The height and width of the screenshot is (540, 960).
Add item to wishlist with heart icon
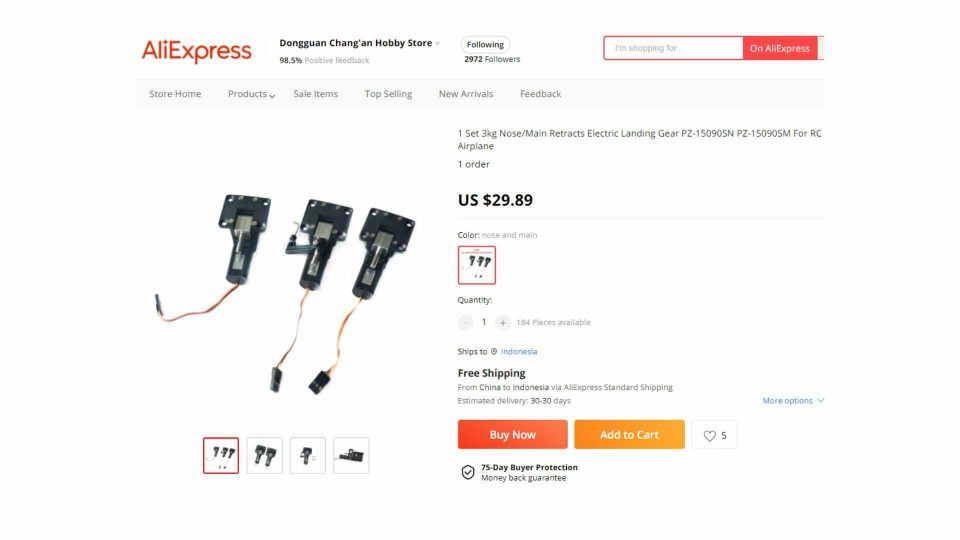[x=714, y=435]
